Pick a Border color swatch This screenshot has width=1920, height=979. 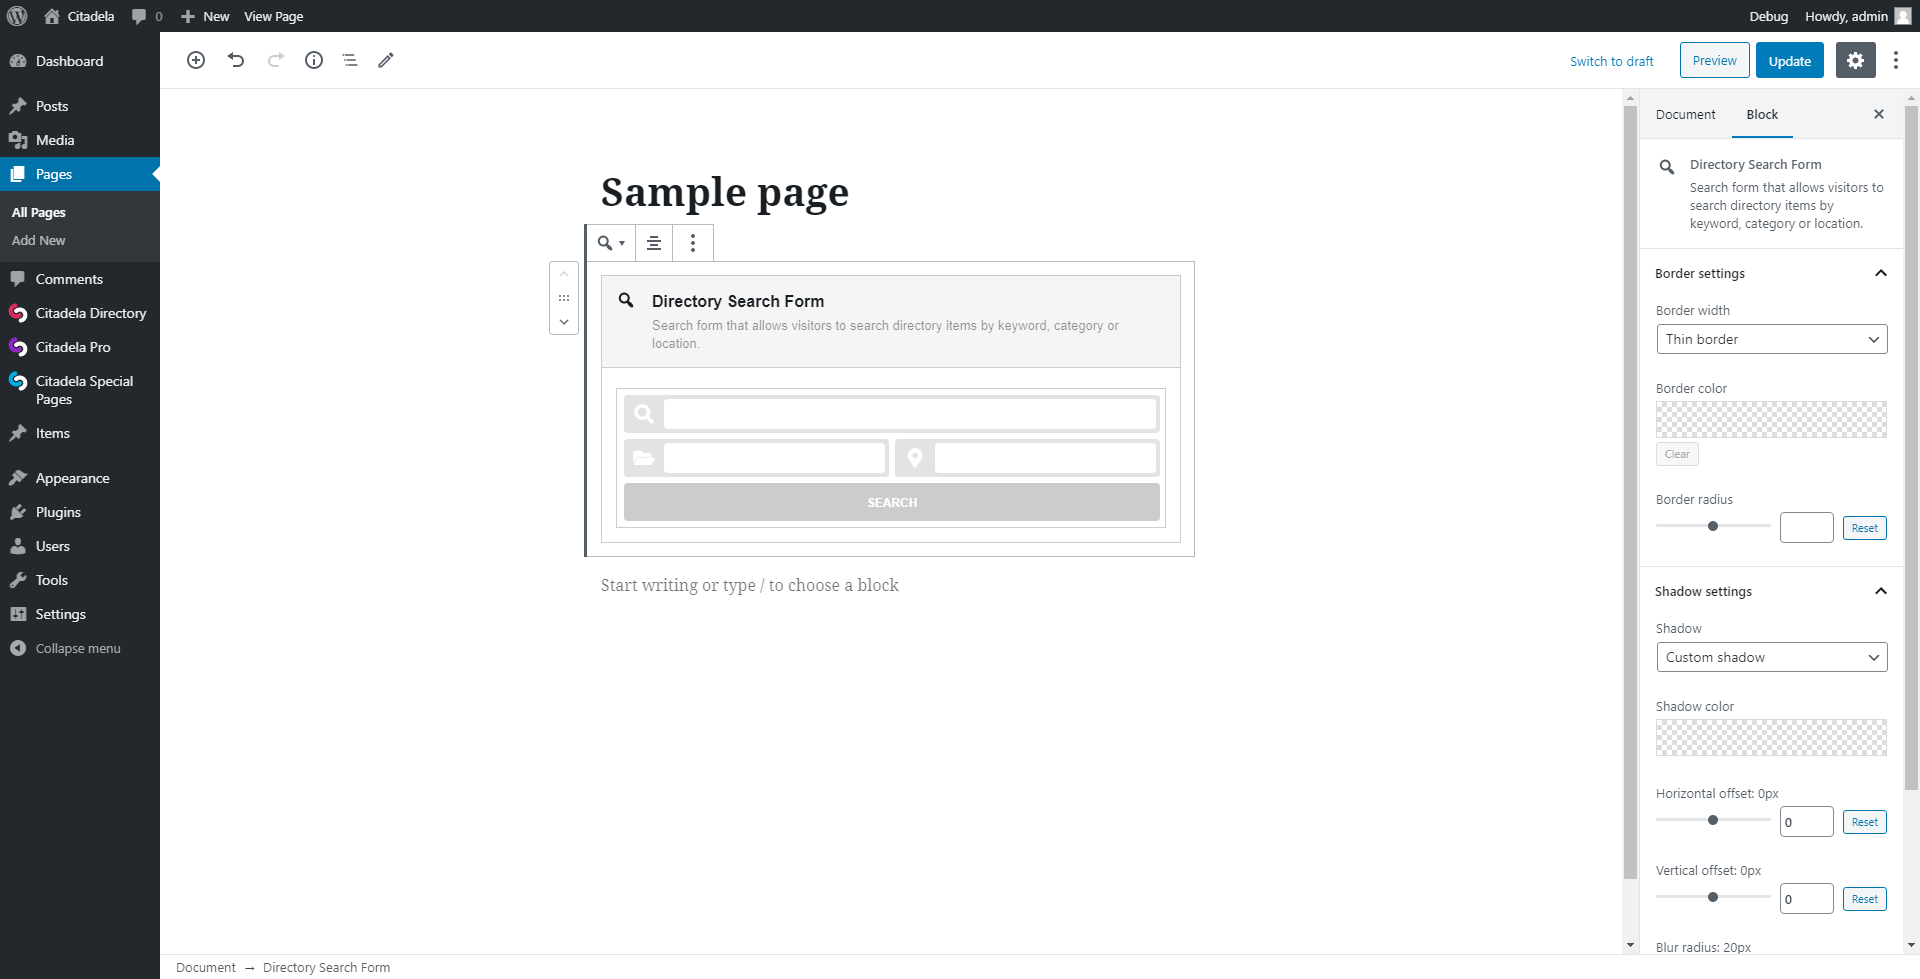[x=1771, y=419]
